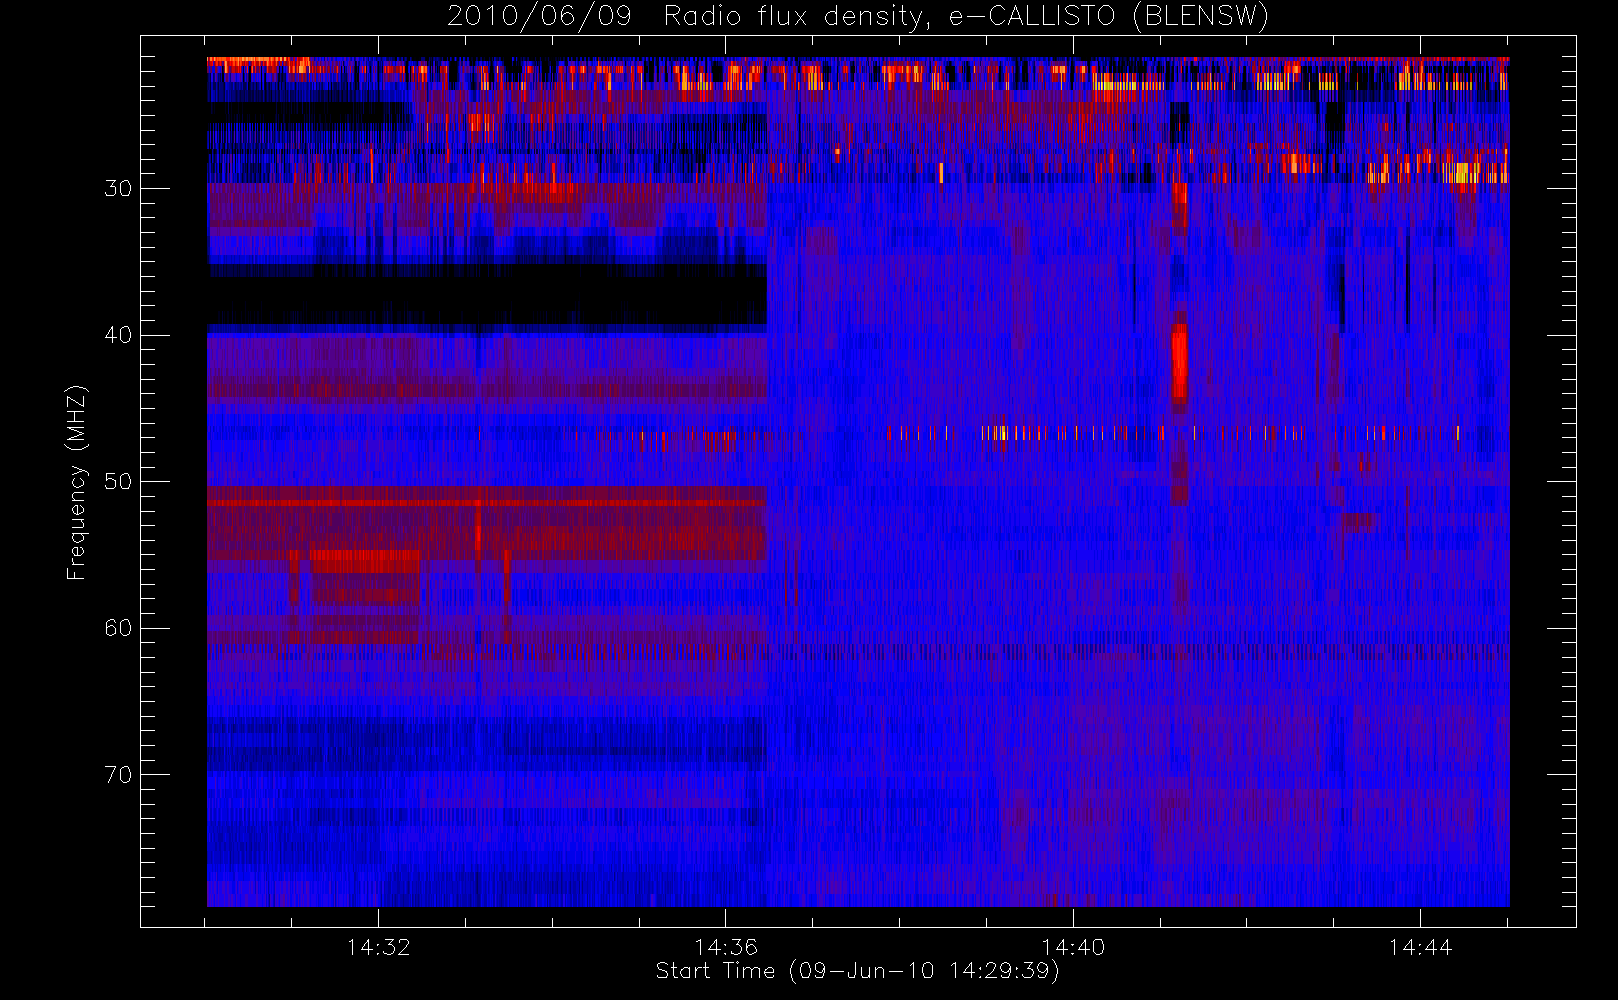Click the 'Start Time (09-Jun-10 14:29:39)' label
The width and height of the screenshot is (1618, 1000).
(x=857, y=971)
